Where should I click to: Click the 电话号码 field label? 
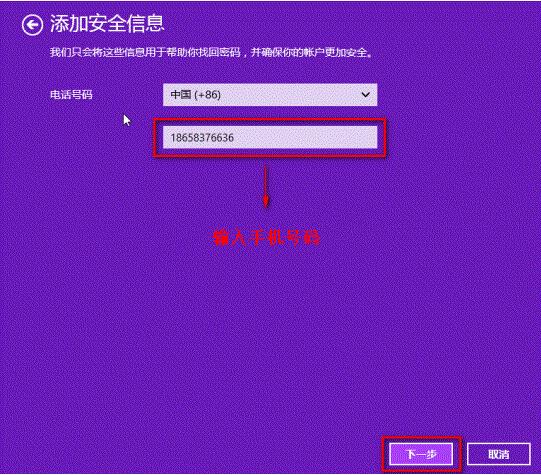(71, 95)
